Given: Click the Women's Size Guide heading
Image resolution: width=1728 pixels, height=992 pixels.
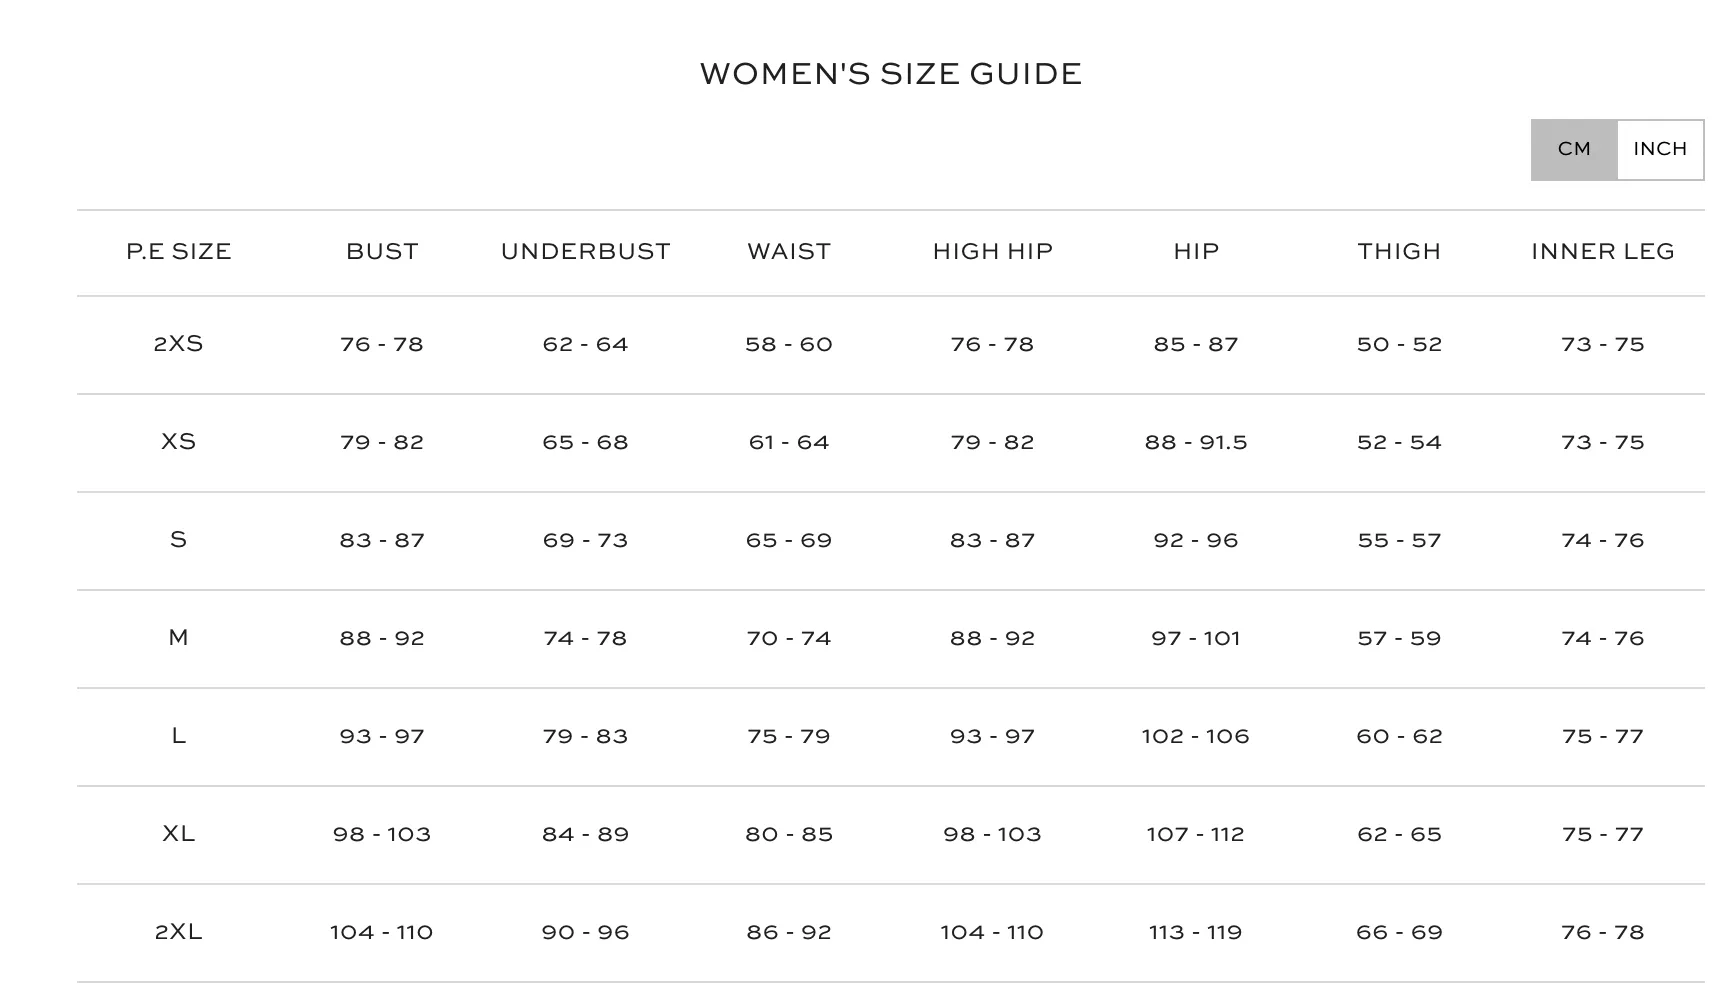Looking at the screenshot, I should (891, 74).
